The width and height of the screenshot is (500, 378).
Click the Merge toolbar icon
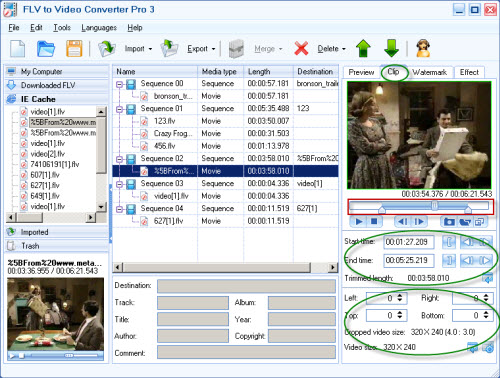tap(236, 49)
